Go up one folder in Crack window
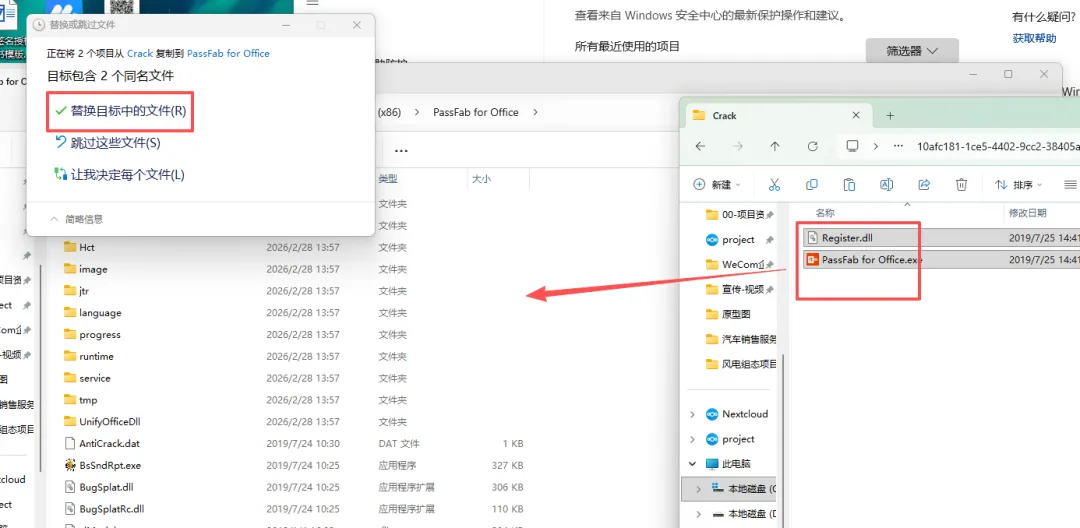1080x528 pixels. tap(775, 146)
